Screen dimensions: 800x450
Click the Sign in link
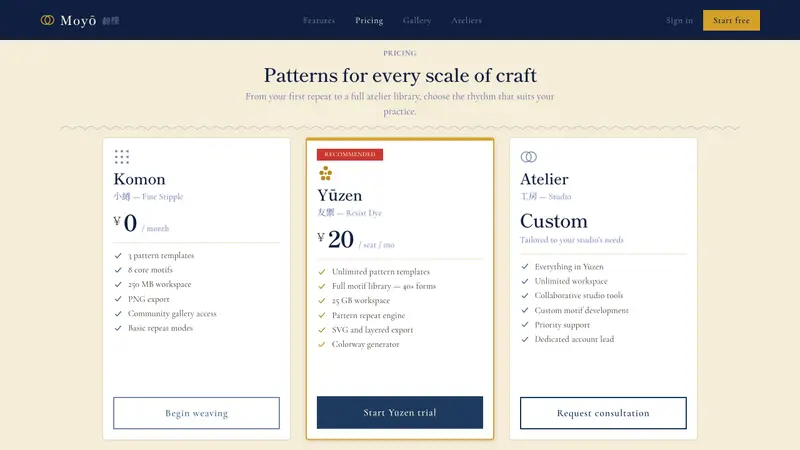pyautogui.click(x=679, y=20)
